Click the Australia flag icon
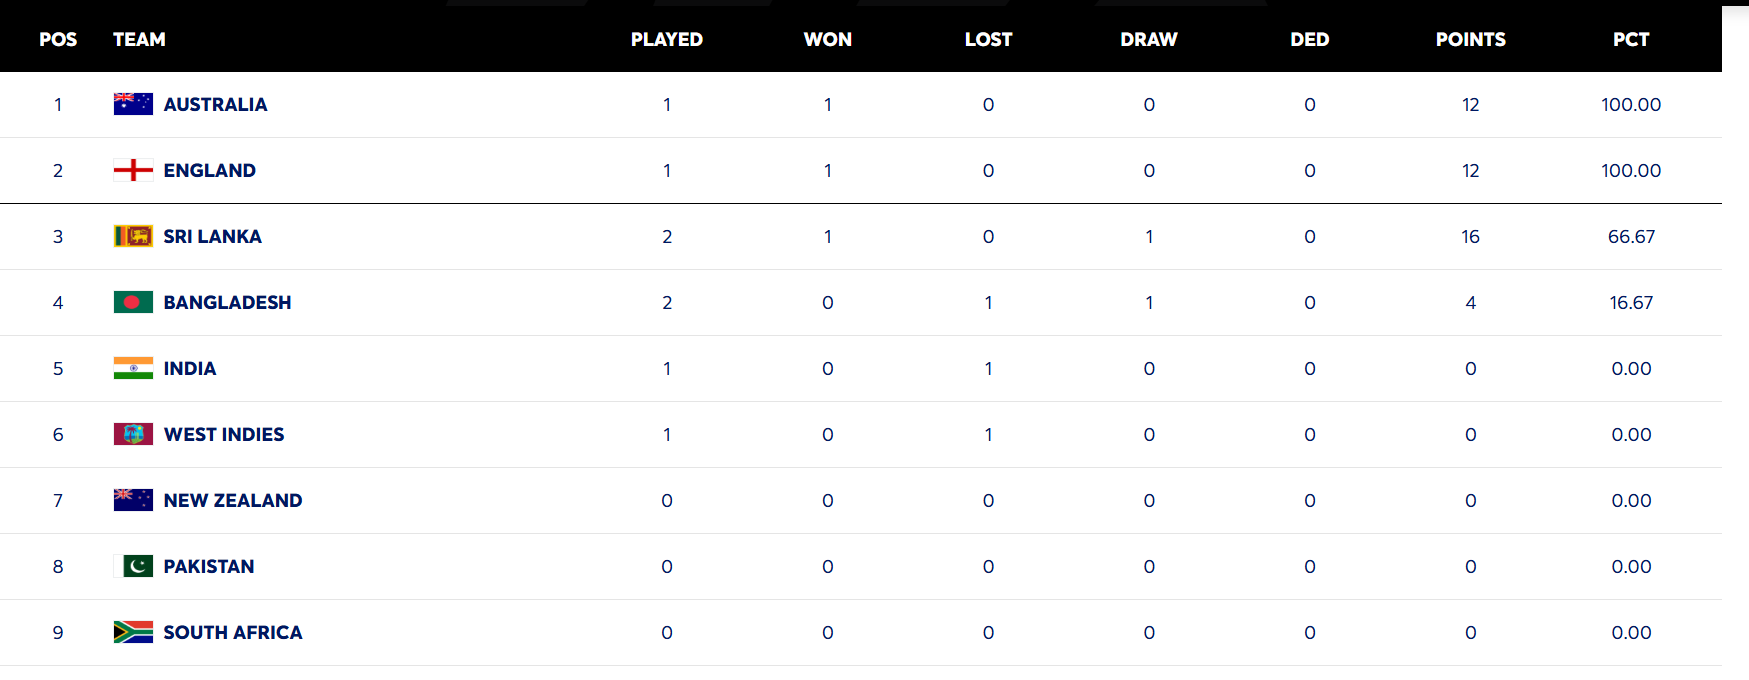The image size is (1749, 680). 133,104
